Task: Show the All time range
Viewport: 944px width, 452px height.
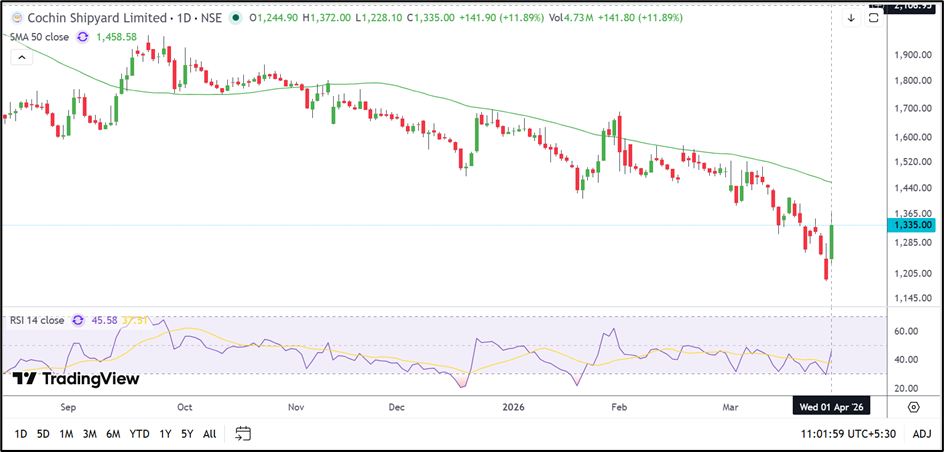Action: click(209, 433)
